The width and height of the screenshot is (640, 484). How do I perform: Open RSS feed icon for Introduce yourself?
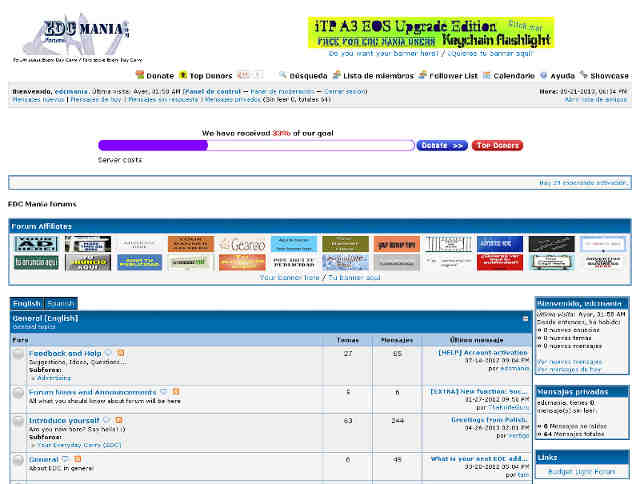(119, 420)
